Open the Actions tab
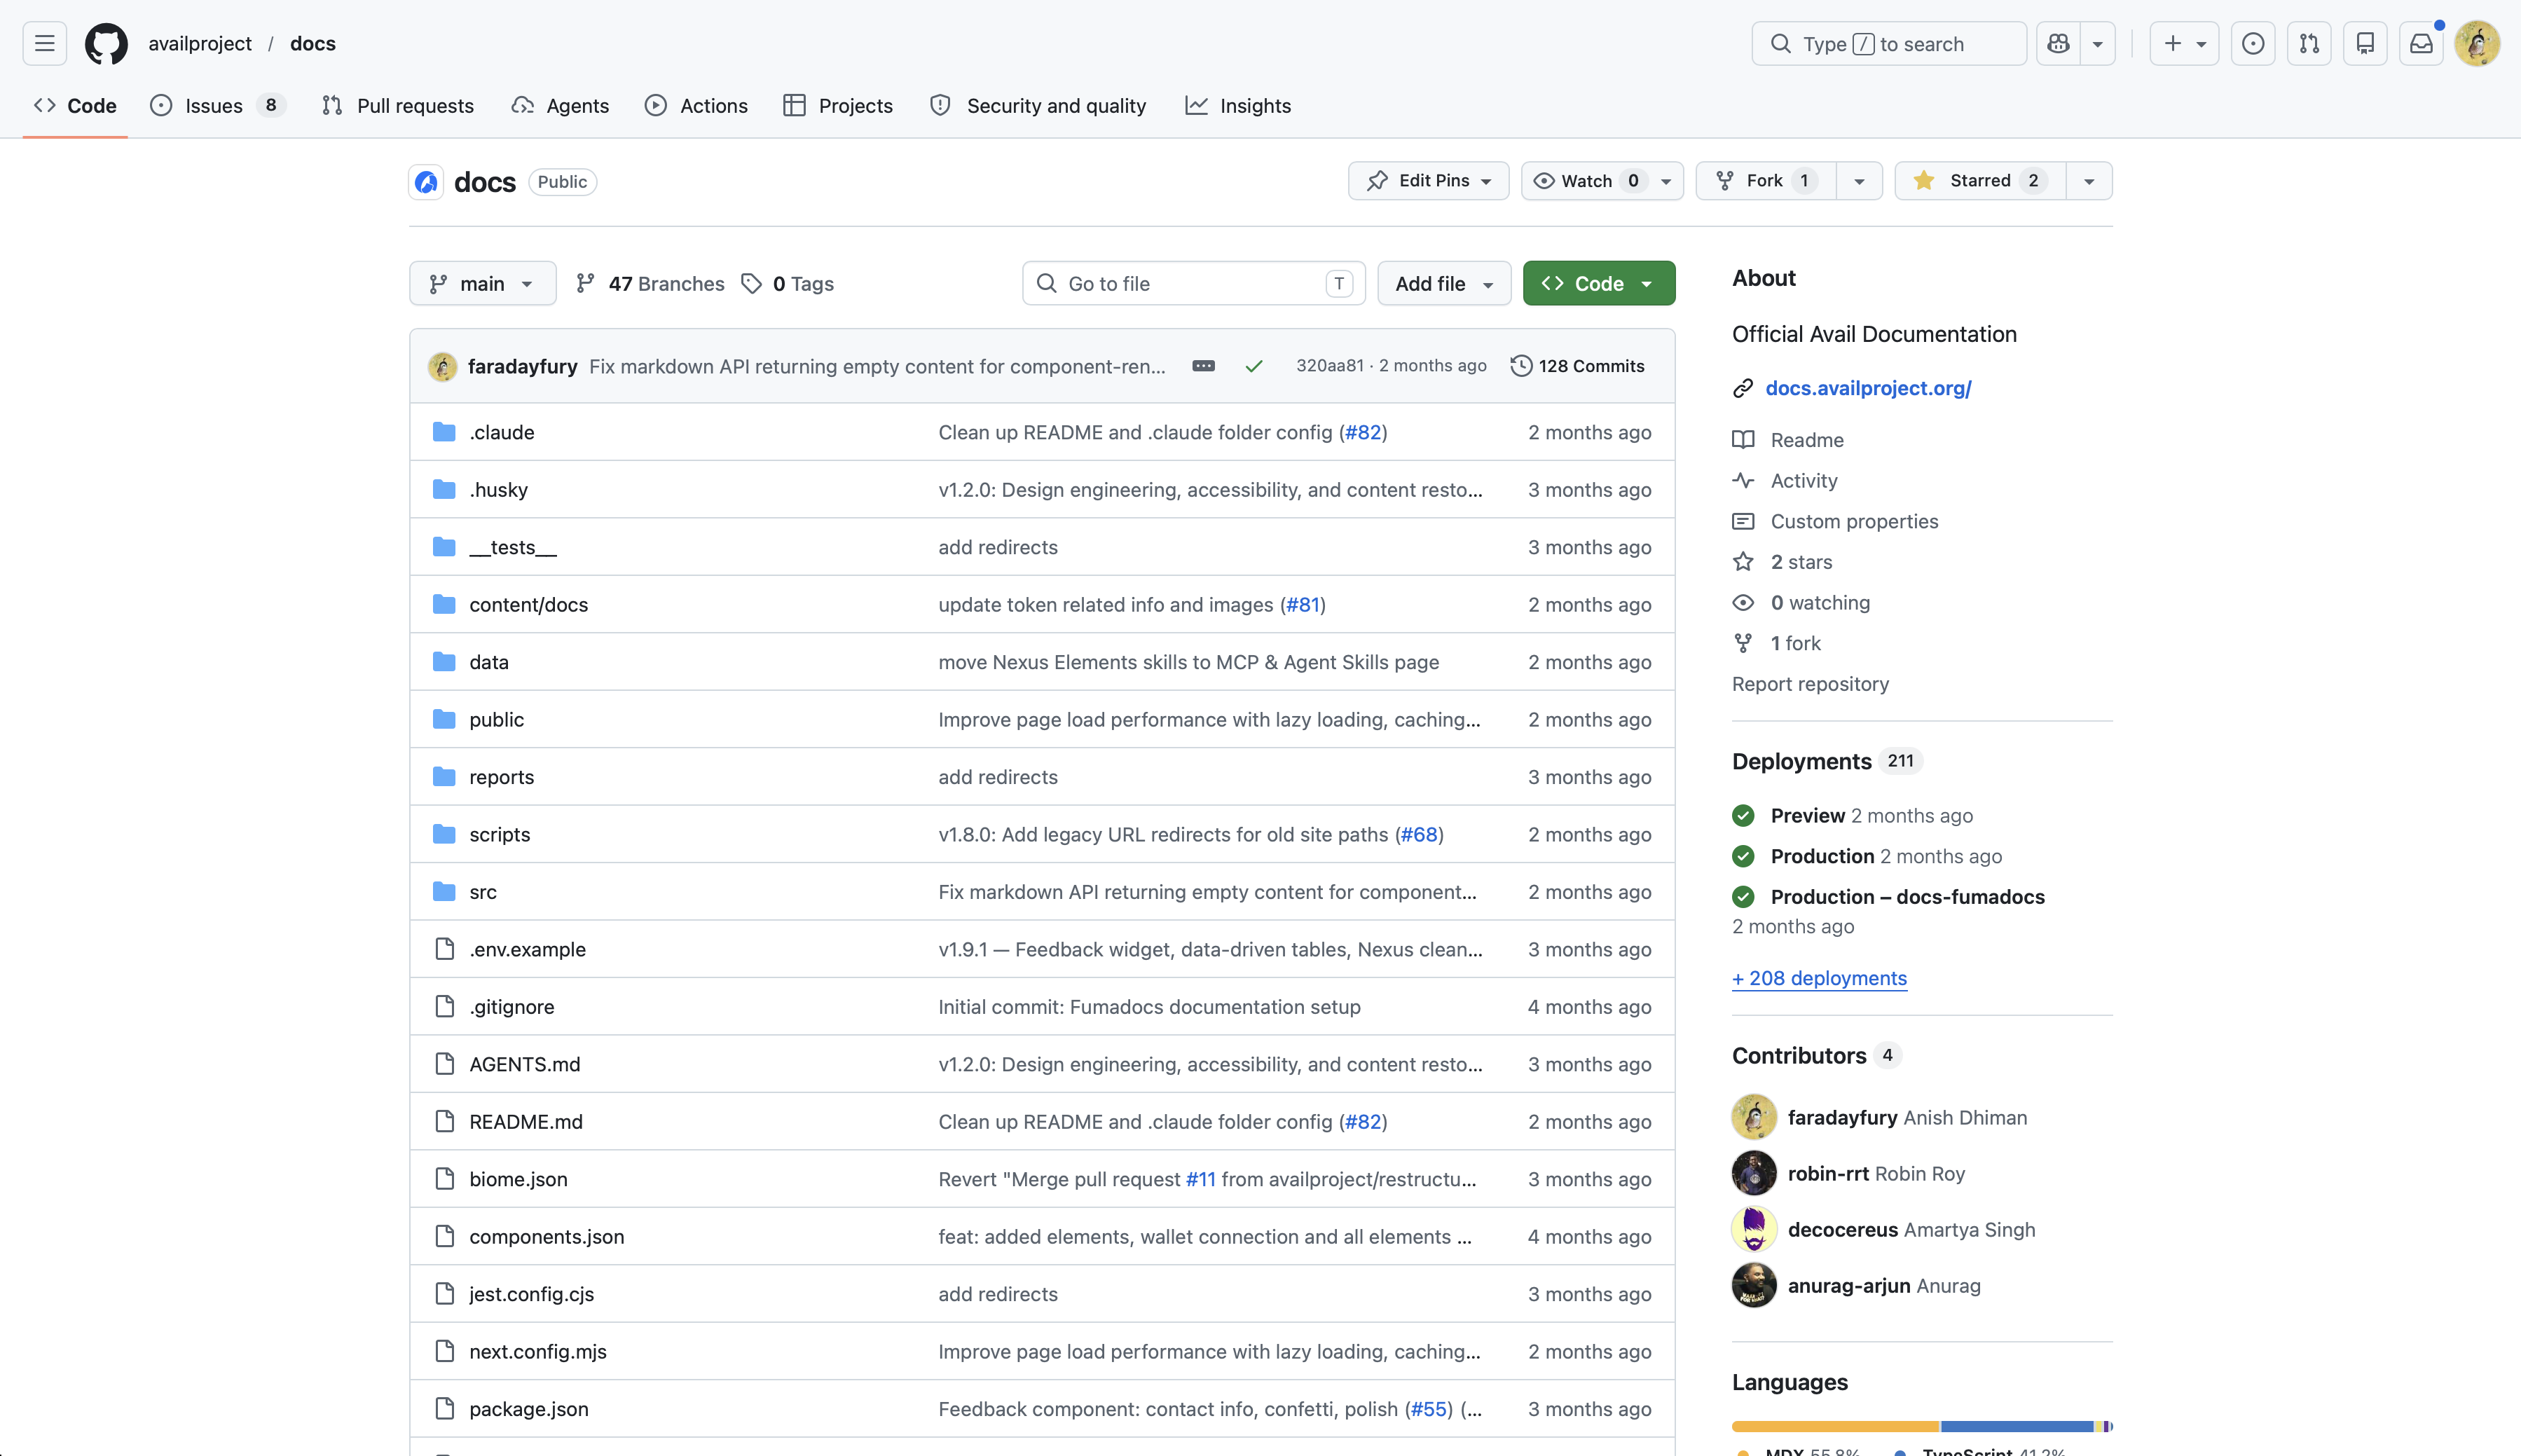 (x=696, y=106)
